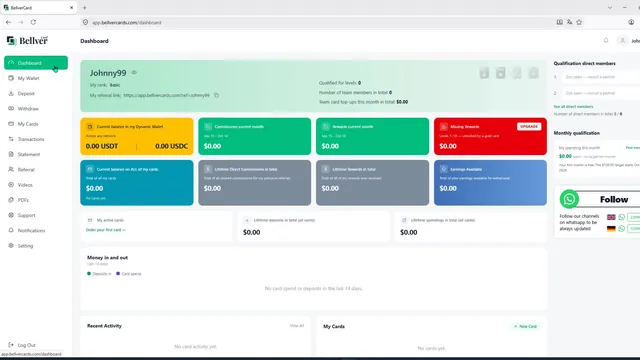Click the browser address bar
Viewport: 640px width, 360px height.
click(x=318, y=22)
